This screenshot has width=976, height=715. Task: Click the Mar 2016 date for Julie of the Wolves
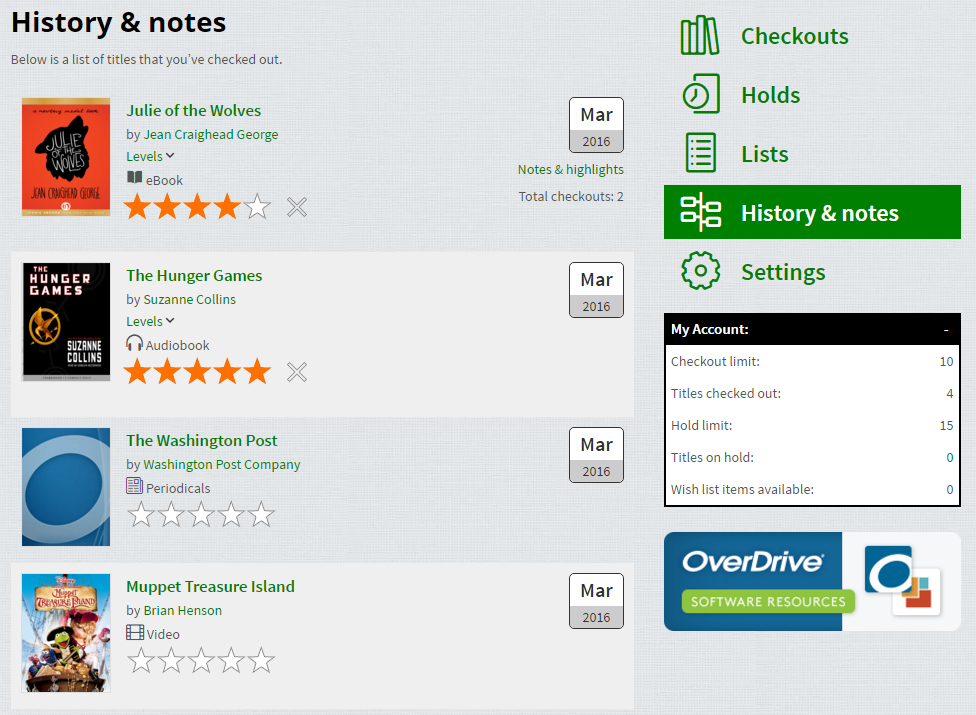596,125
